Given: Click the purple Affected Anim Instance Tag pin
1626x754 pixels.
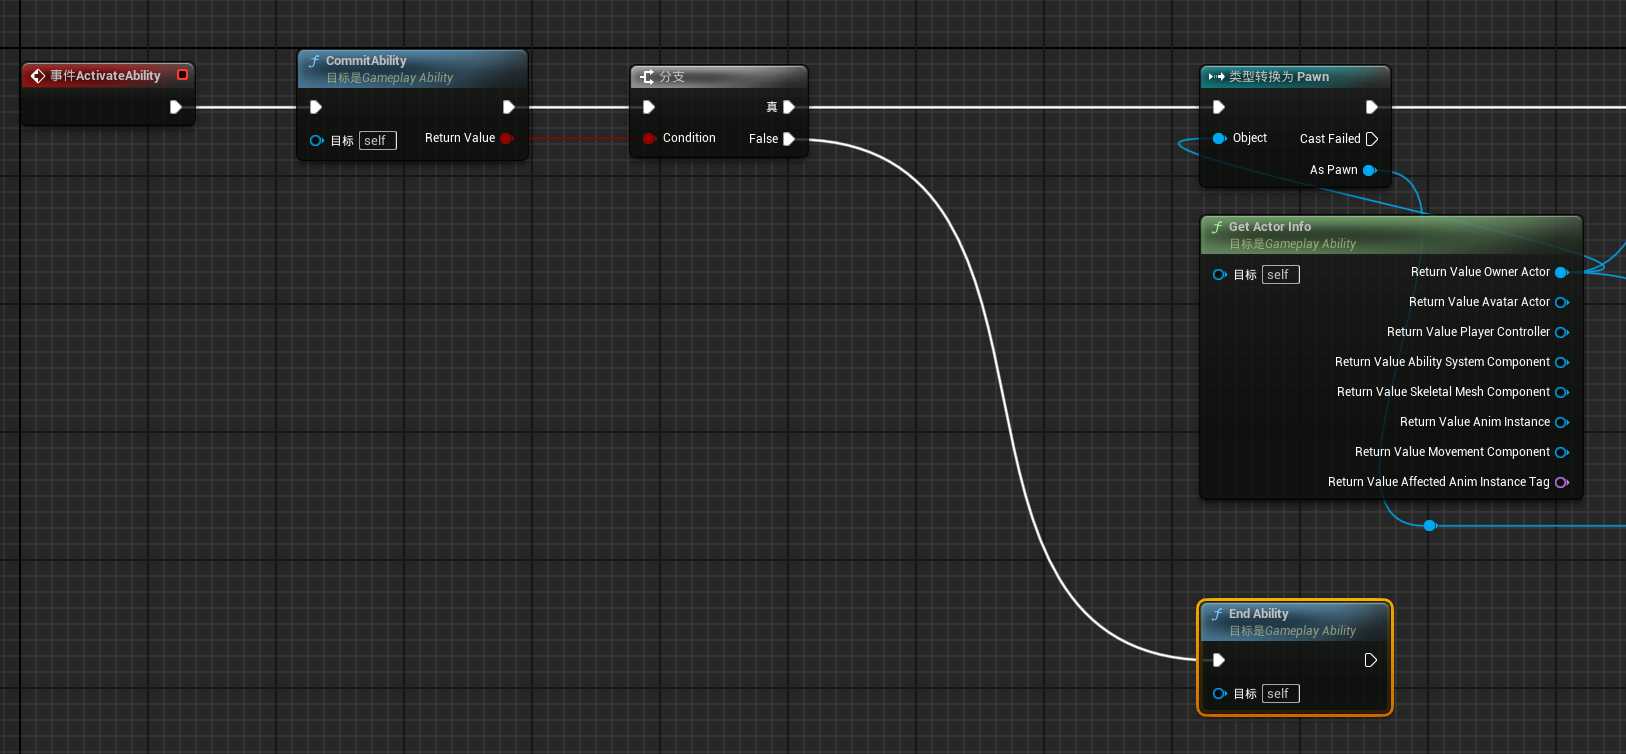Looking at the screenshot, I should click(1561, 482).
